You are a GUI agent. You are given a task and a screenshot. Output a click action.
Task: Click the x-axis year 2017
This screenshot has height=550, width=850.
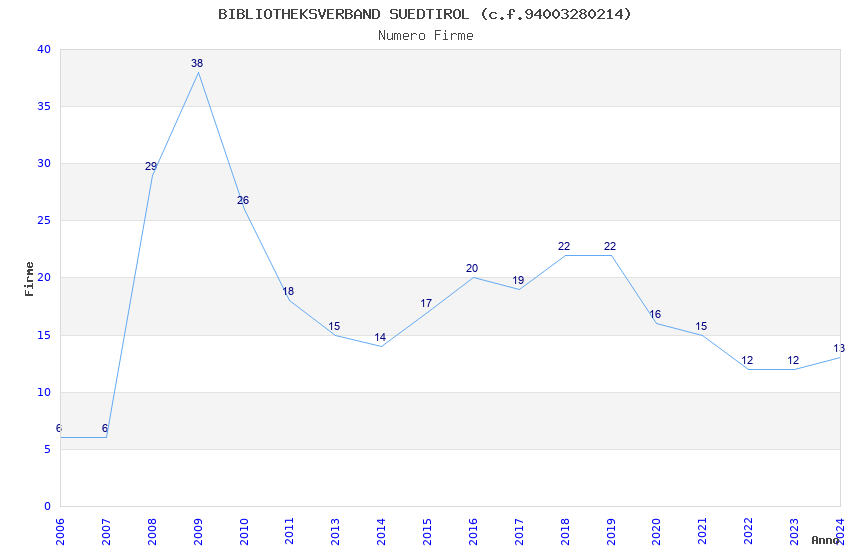[519, 531]
